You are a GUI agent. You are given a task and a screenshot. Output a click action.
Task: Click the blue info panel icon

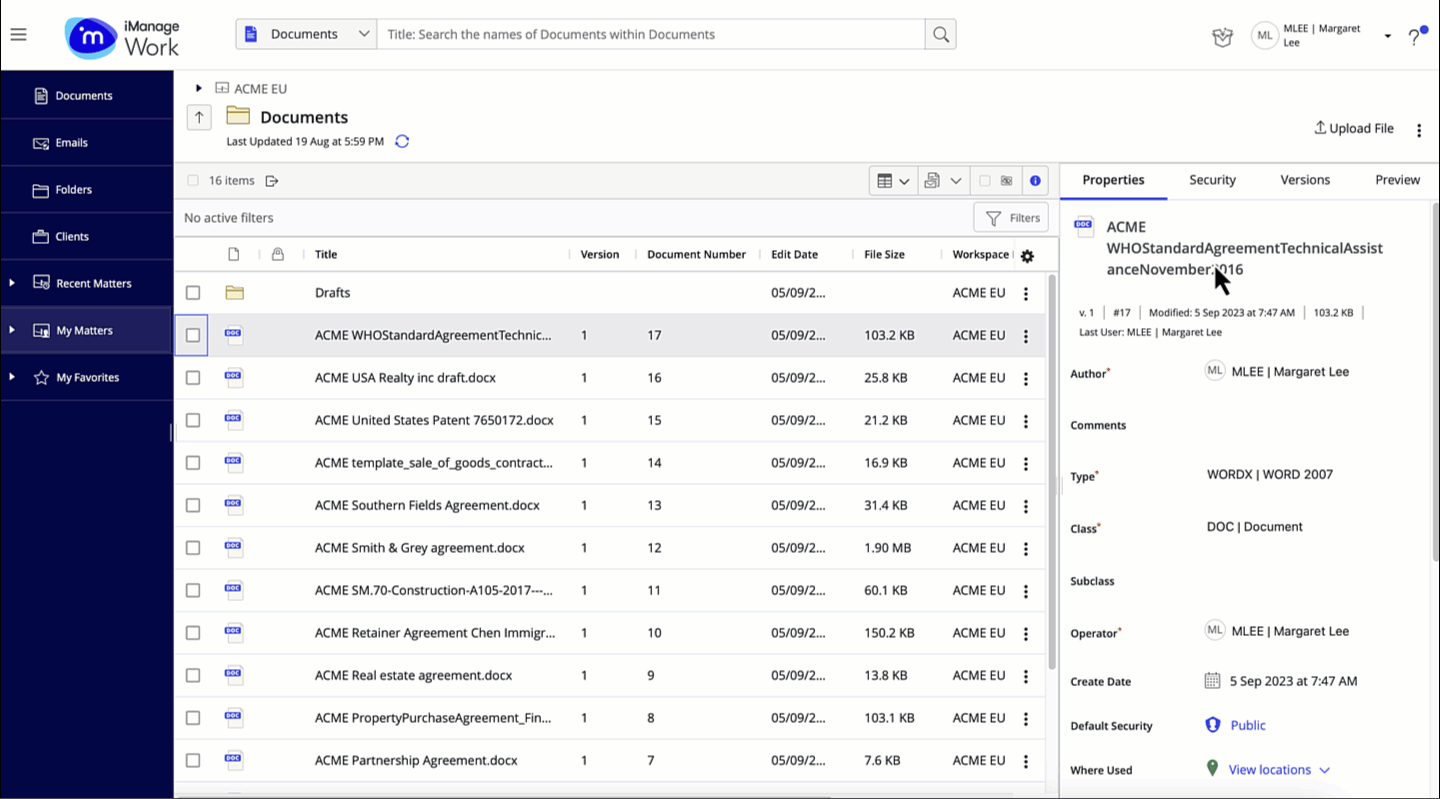point(1035,181)
